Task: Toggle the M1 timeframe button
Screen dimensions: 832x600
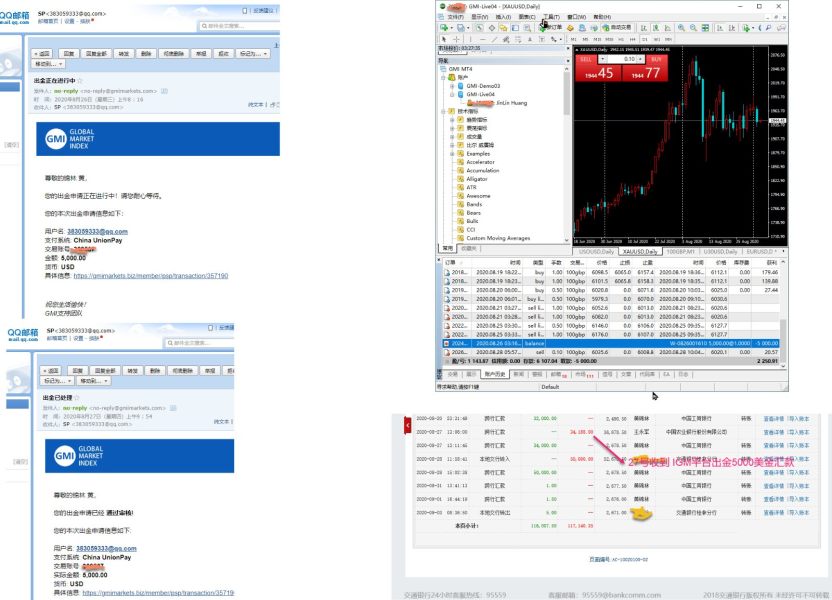Action: [x=574, y=39]
